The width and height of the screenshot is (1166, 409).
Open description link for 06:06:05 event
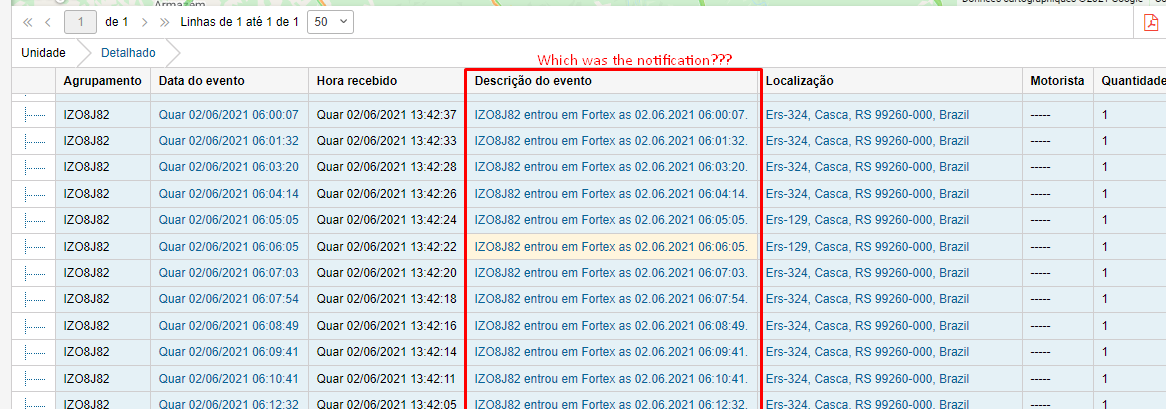point(610,246)
